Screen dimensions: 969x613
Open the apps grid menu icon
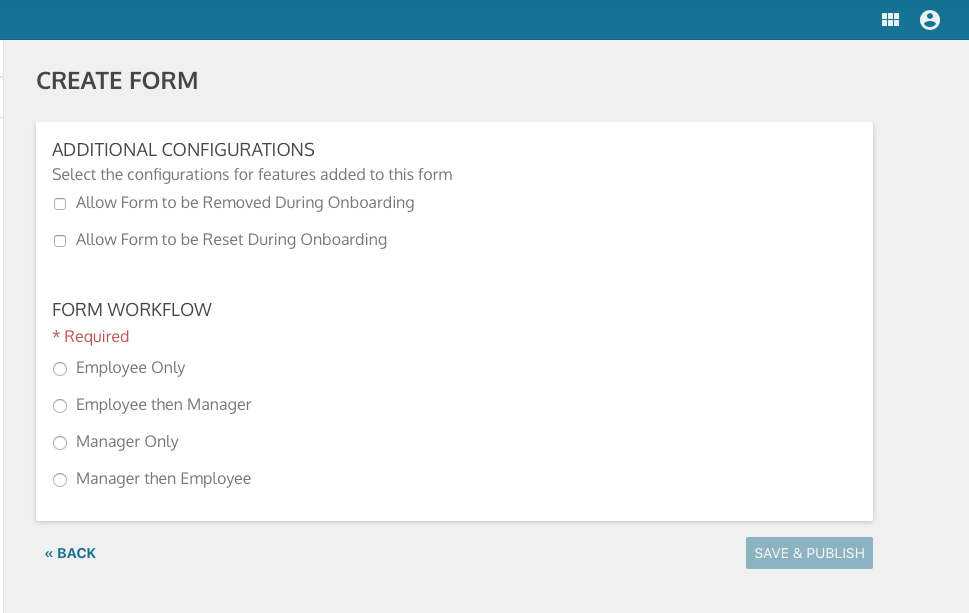(889, 19)
